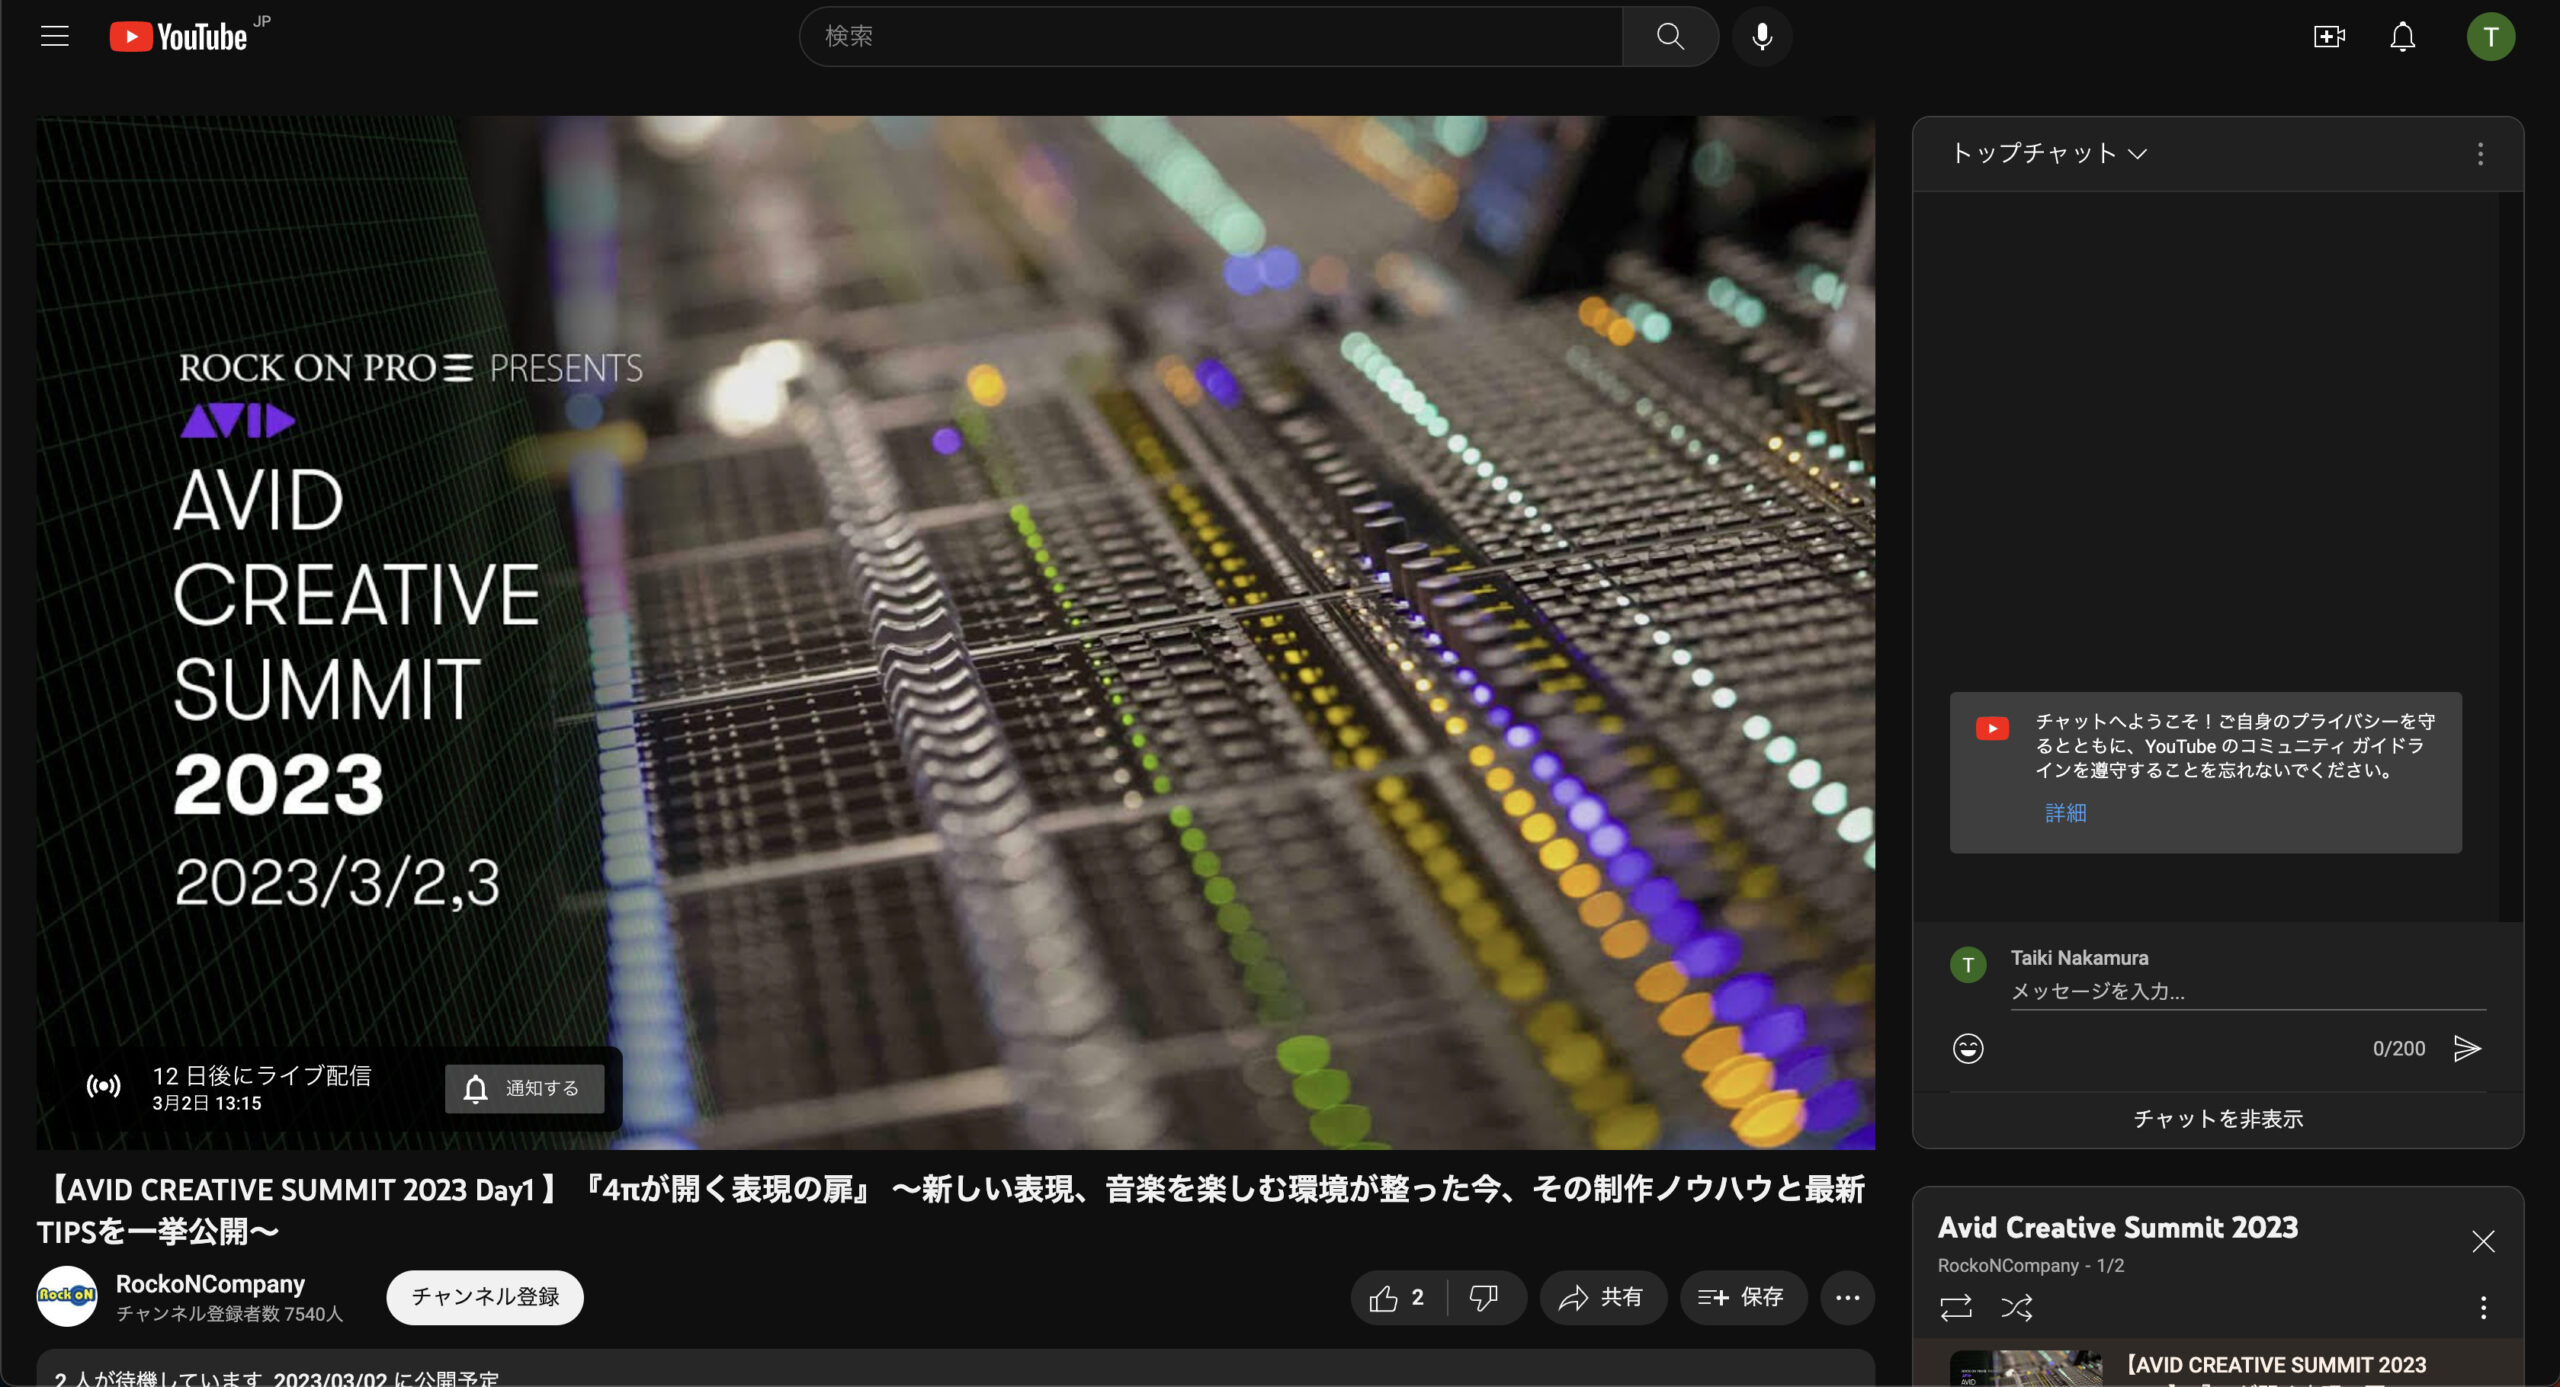Click the Avid Creative Summit 2023 playlist title
This screenshot has width=2560, height=1387.
(2118, 1227)
